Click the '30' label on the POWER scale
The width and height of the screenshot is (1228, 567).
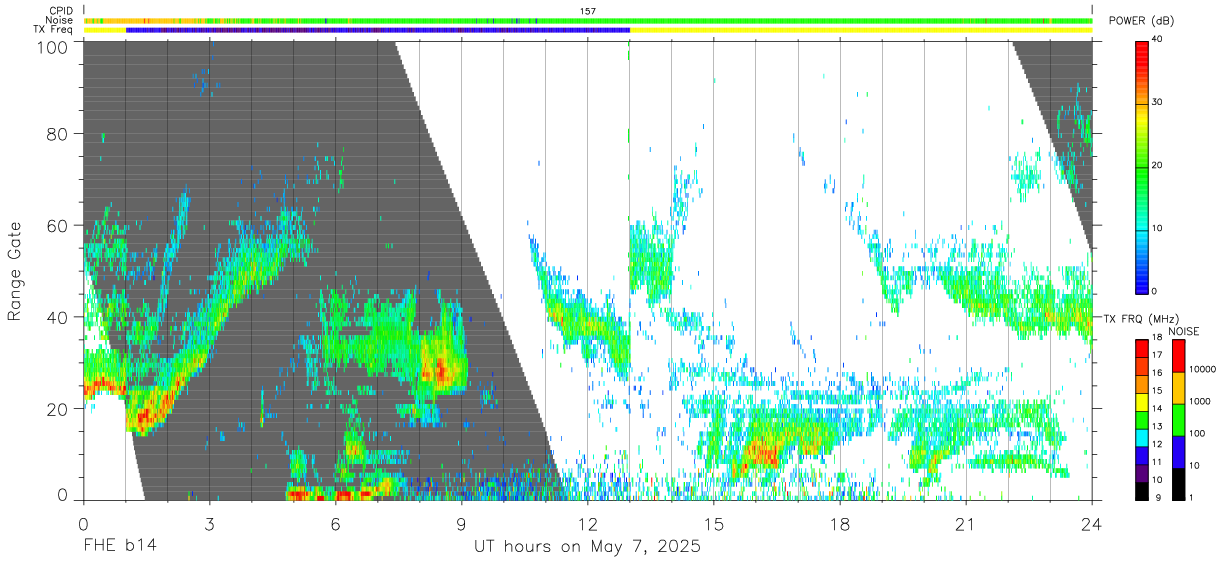[x=1158, y=102]
